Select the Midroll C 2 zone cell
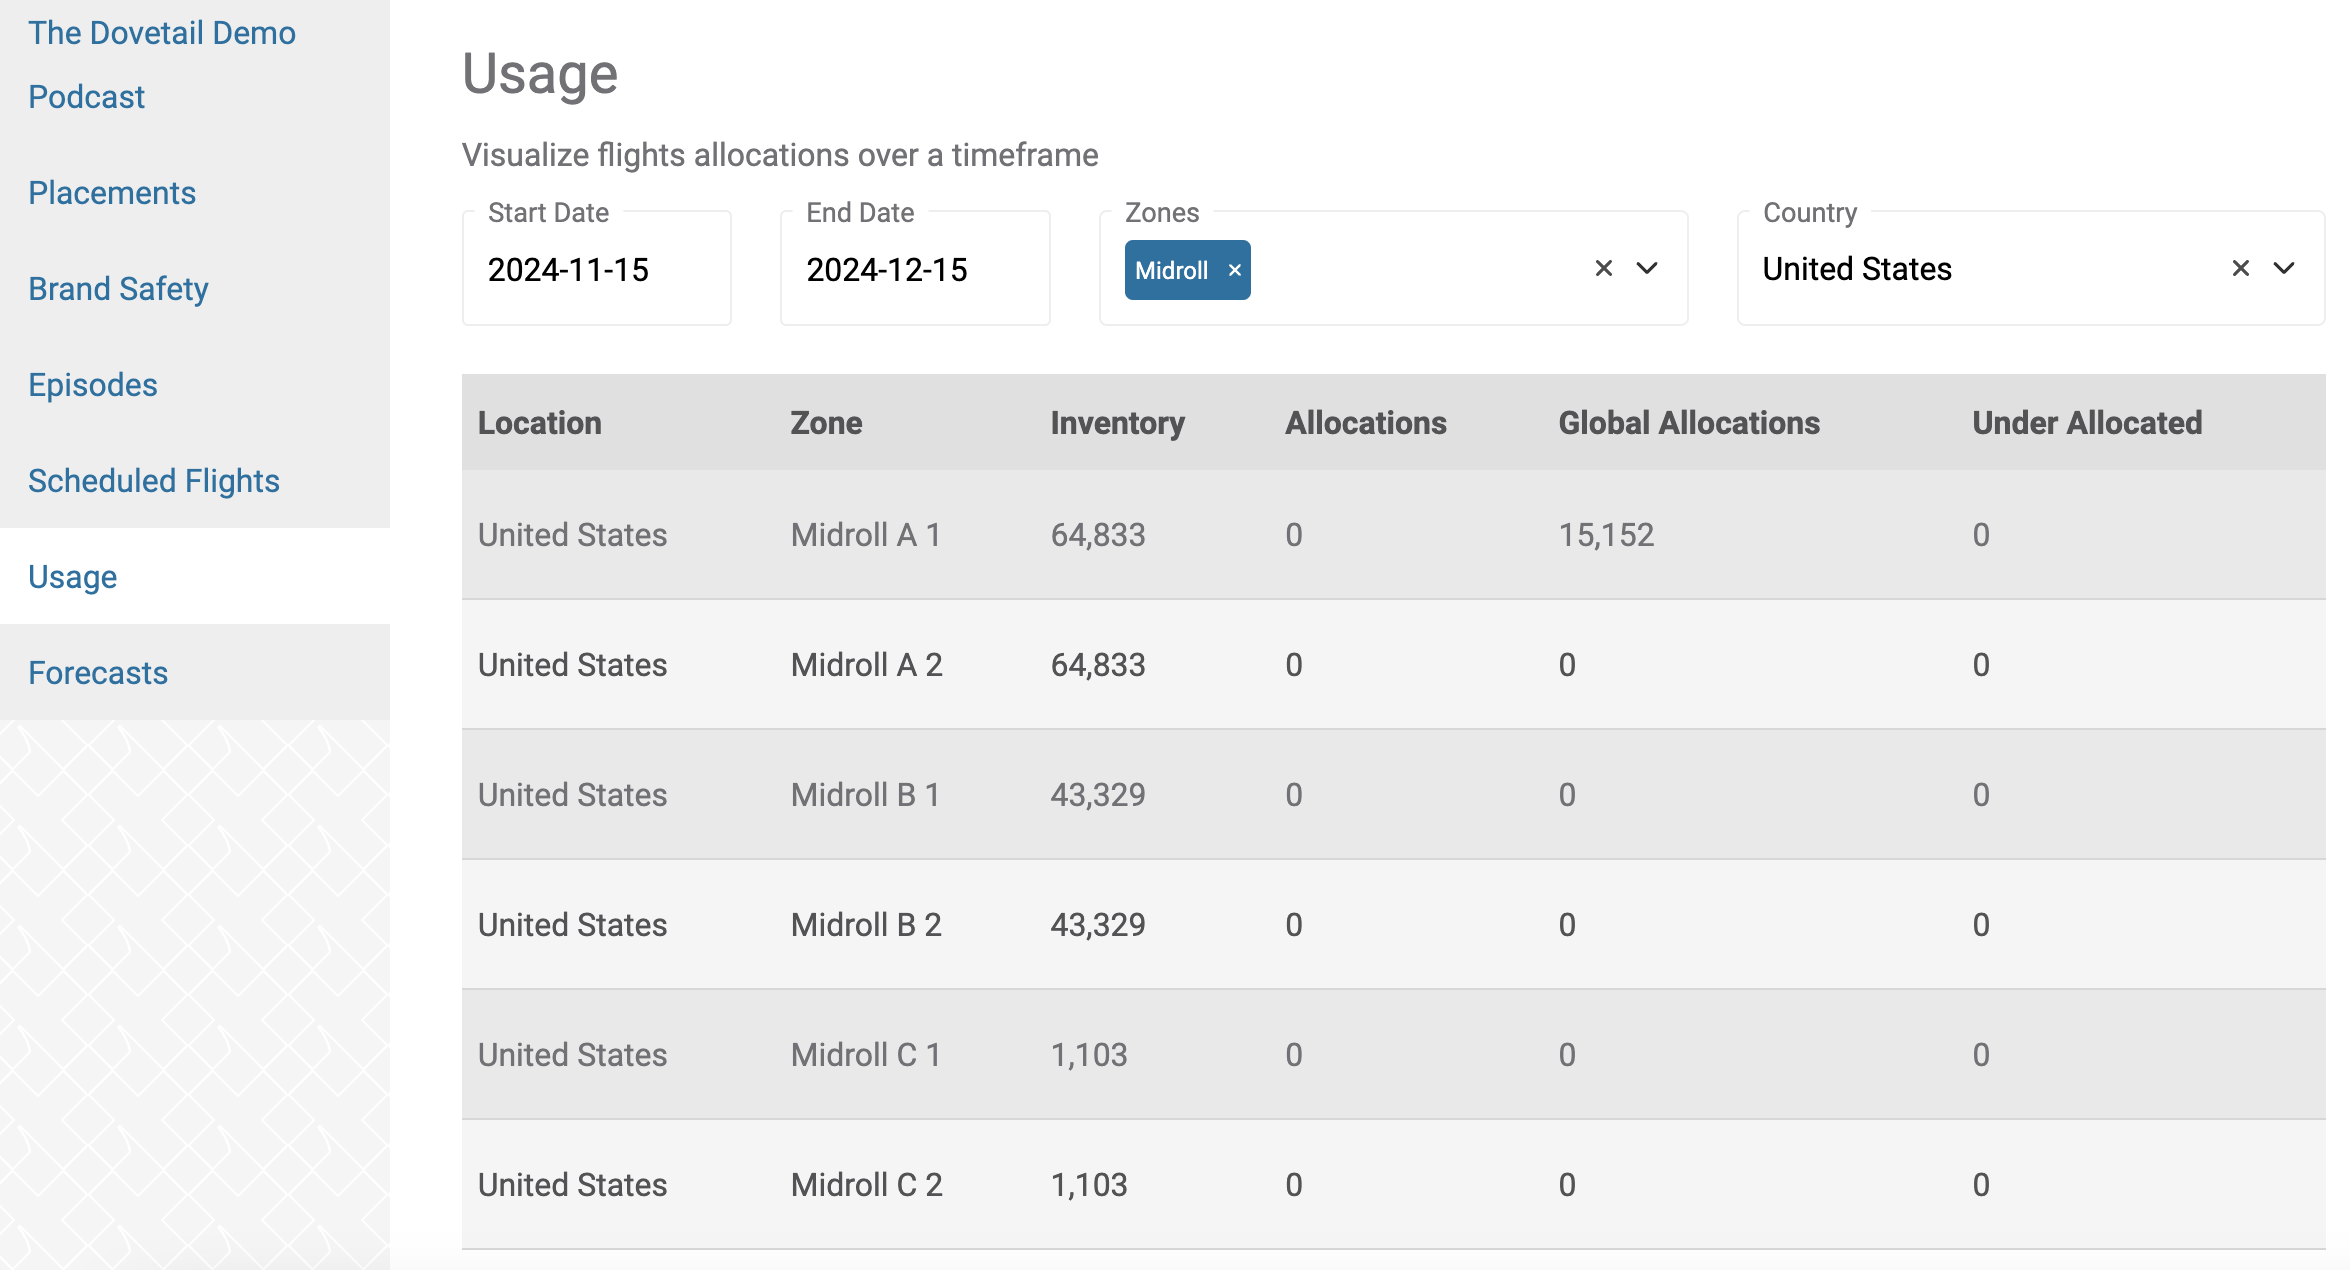Screen dimensions: 2350x1270 coord(867,1185)
